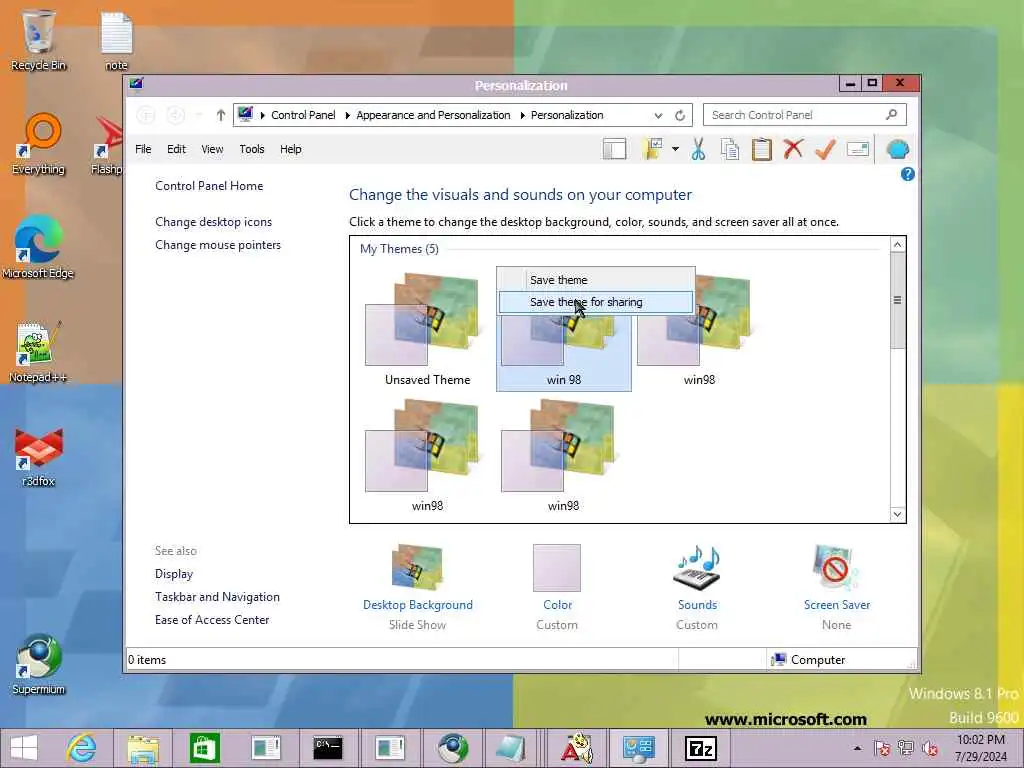
Task: Open Change mouse pointers link
Action: 218,245
